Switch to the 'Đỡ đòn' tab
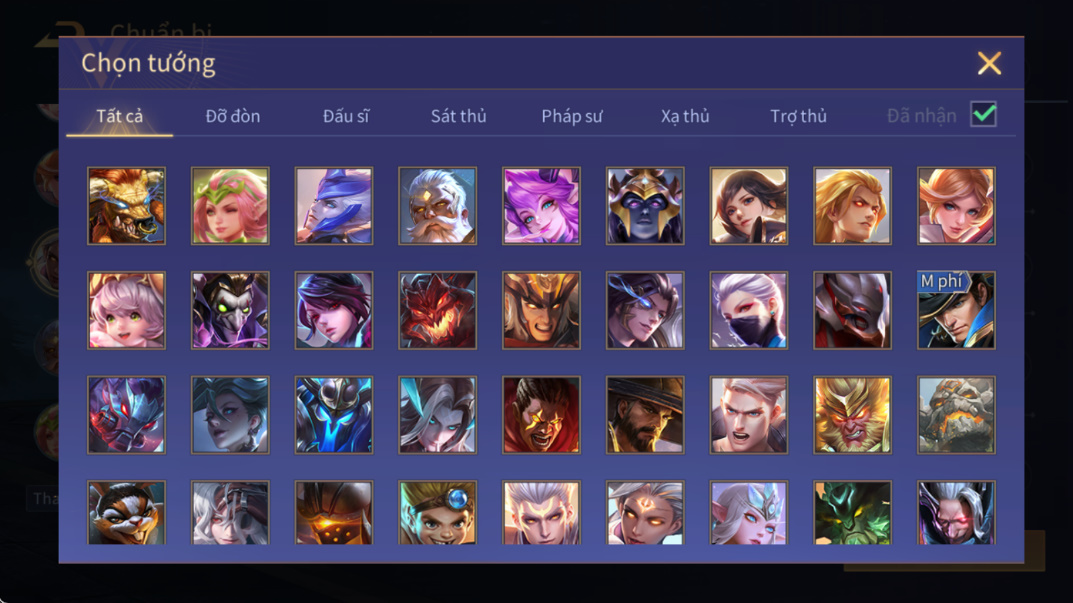The height and width of the screenshot is (603, 1073). point(233,116)
